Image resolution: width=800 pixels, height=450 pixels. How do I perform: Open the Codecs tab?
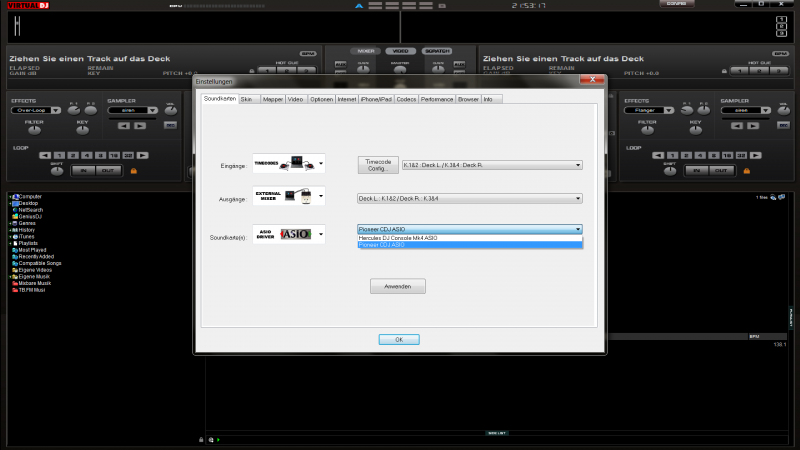pos(406,99)
